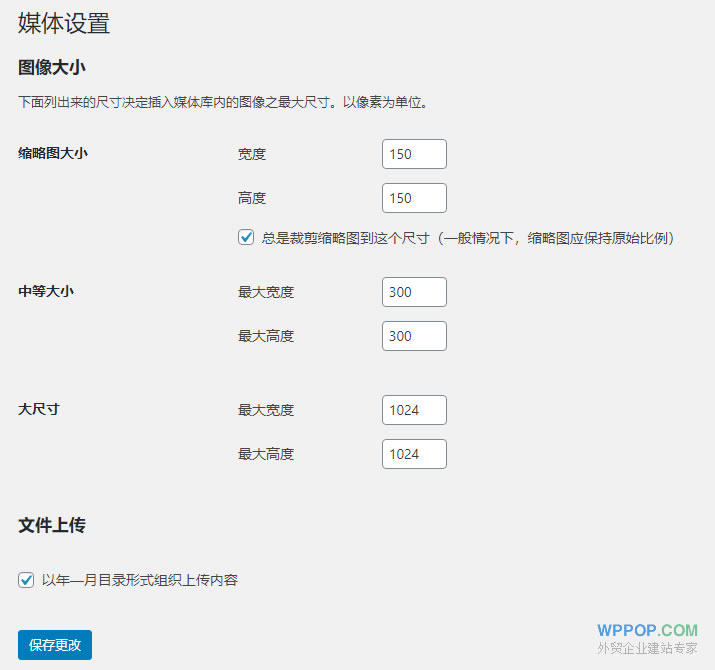
Task: Click the thumbnail 高度 input field
Action: coord(414,198)
